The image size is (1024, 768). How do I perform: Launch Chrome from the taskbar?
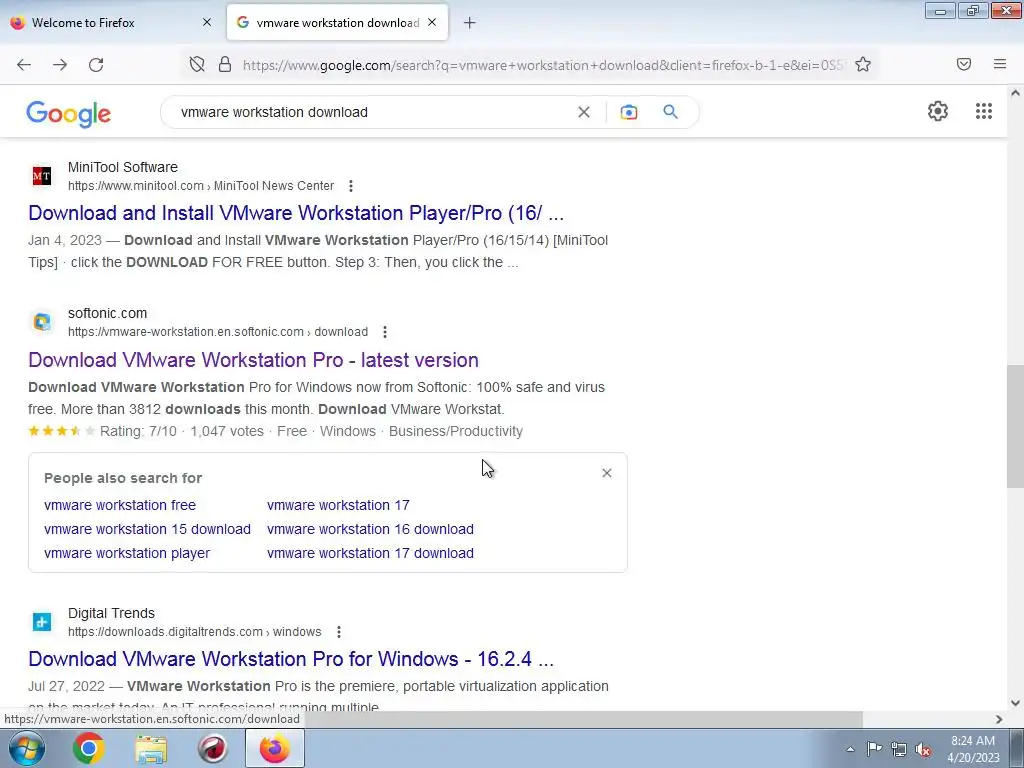point(89,748)
